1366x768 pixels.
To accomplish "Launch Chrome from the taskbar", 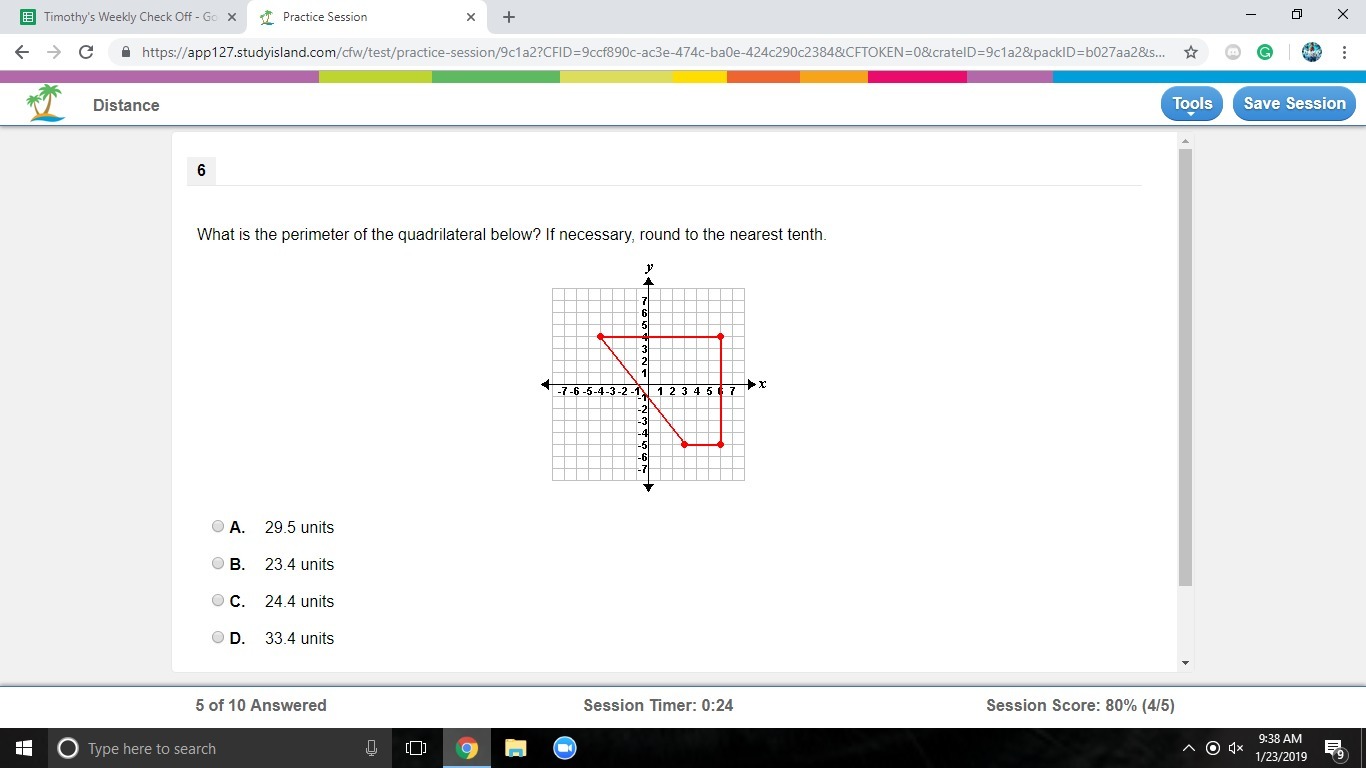I will pos(467,748).
